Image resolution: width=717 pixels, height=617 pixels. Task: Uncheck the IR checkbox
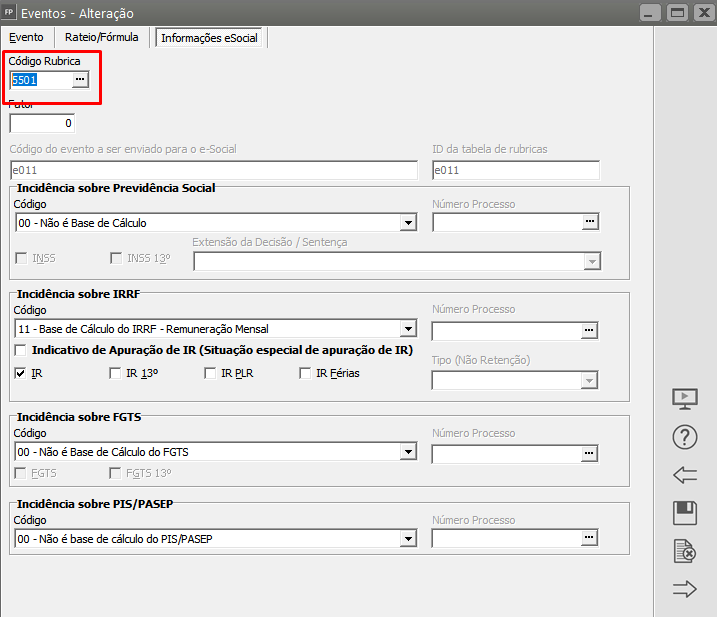[x=20, y=373]
